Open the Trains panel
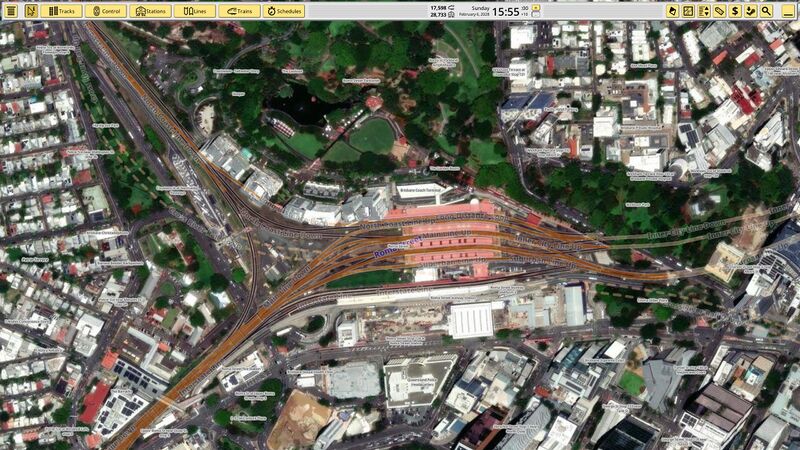Screen dimensions: 800x450 pos(239,11)
